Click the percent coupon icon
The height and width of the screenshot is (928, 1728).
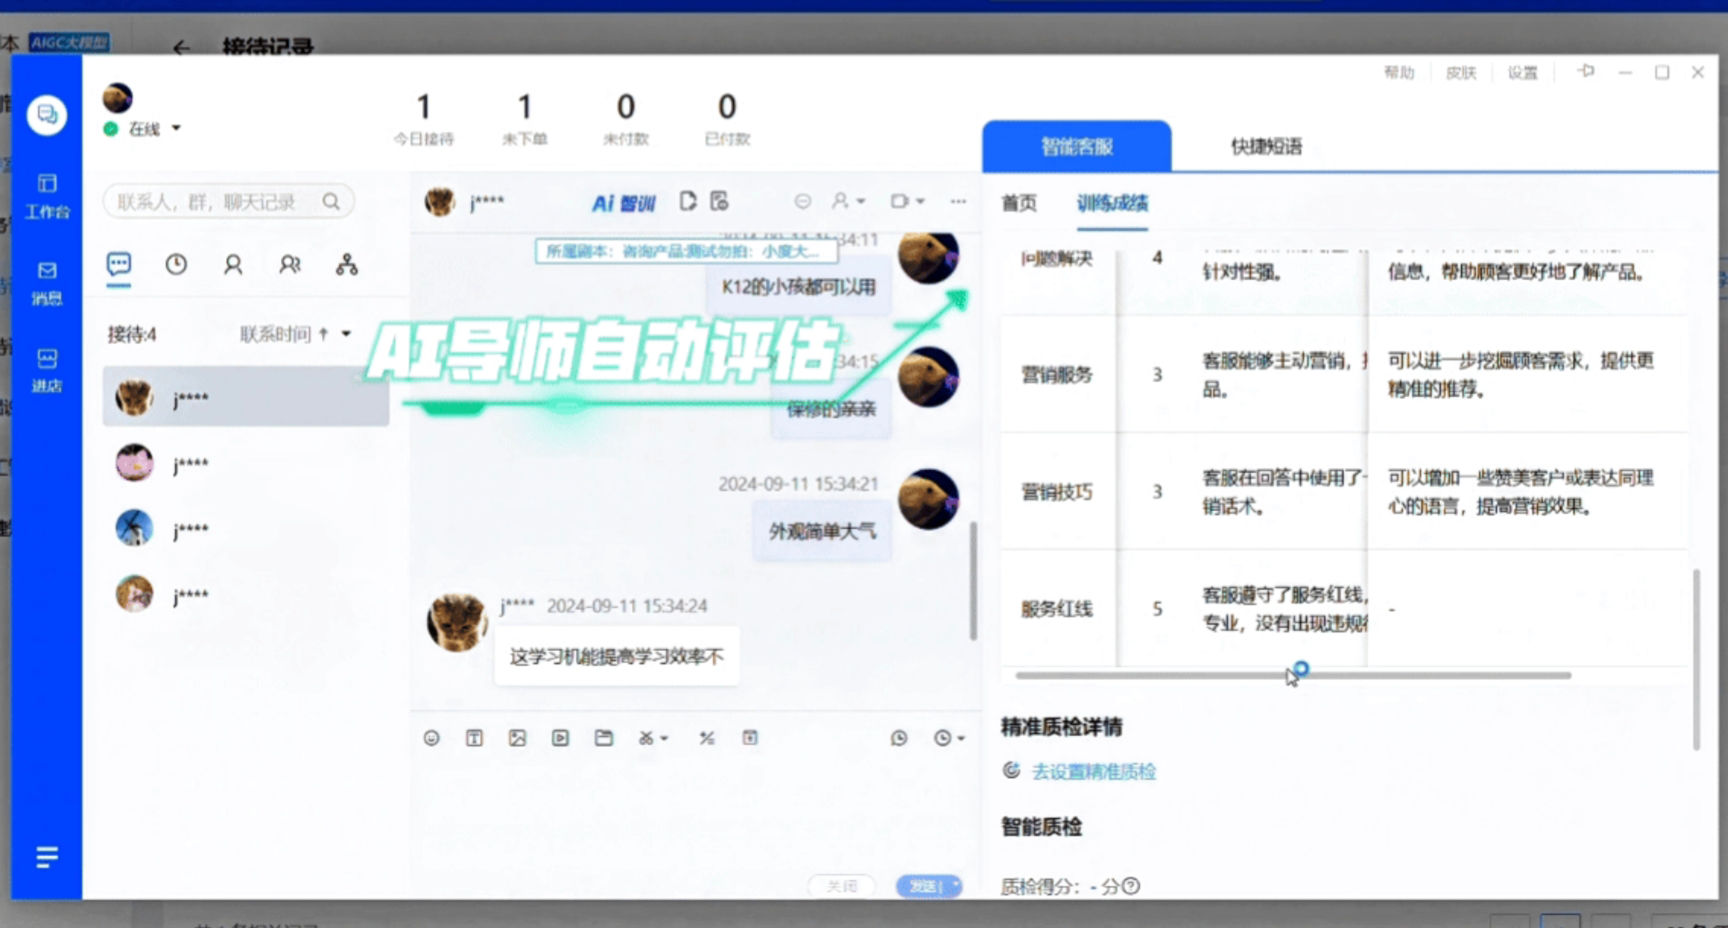(x=707, y=738)
